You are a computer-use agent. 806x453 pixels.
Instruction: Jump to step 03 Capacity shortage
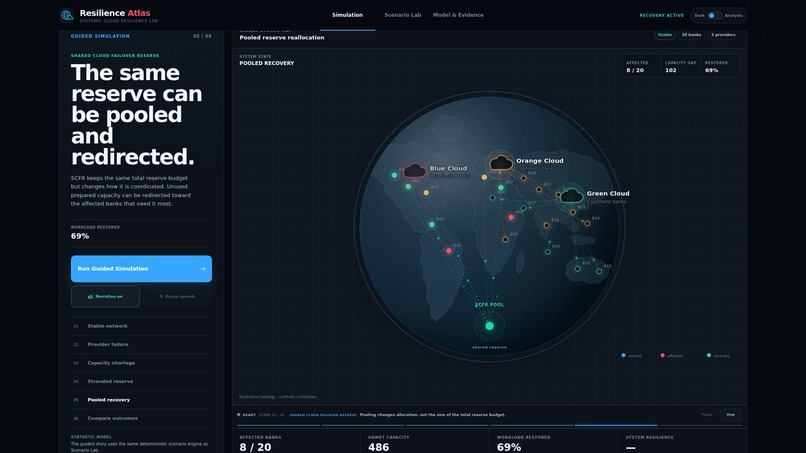coord(141,363)
